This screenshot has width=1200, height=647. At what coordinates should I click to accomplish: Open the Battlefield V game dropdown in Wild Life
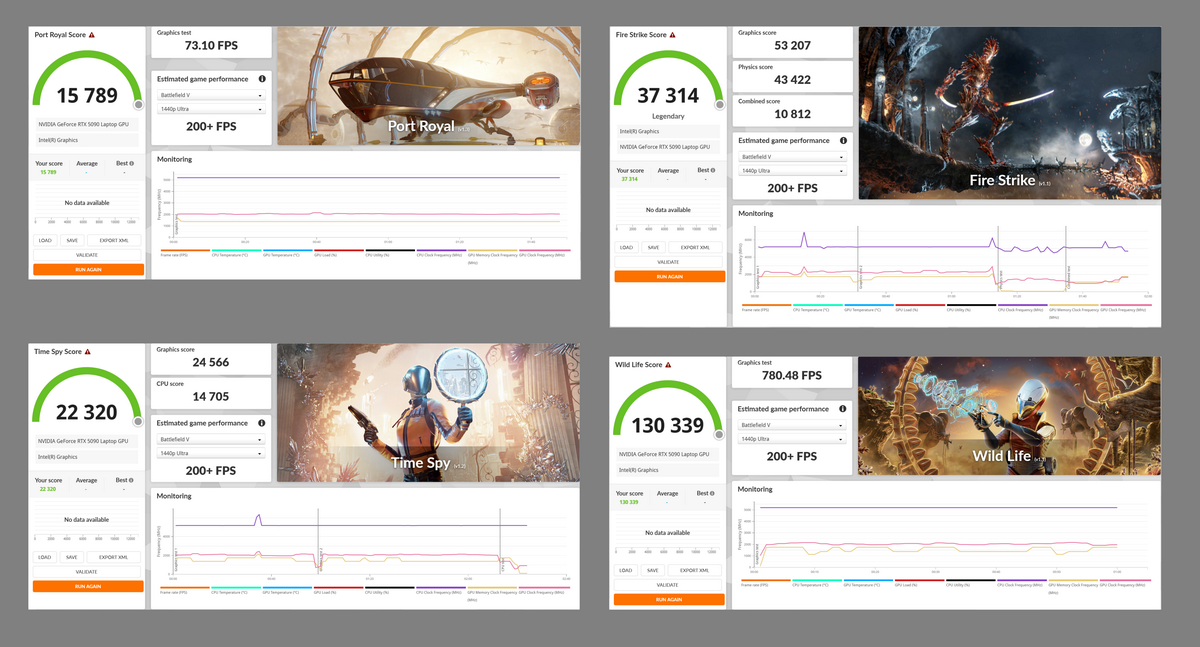point(792,425)
